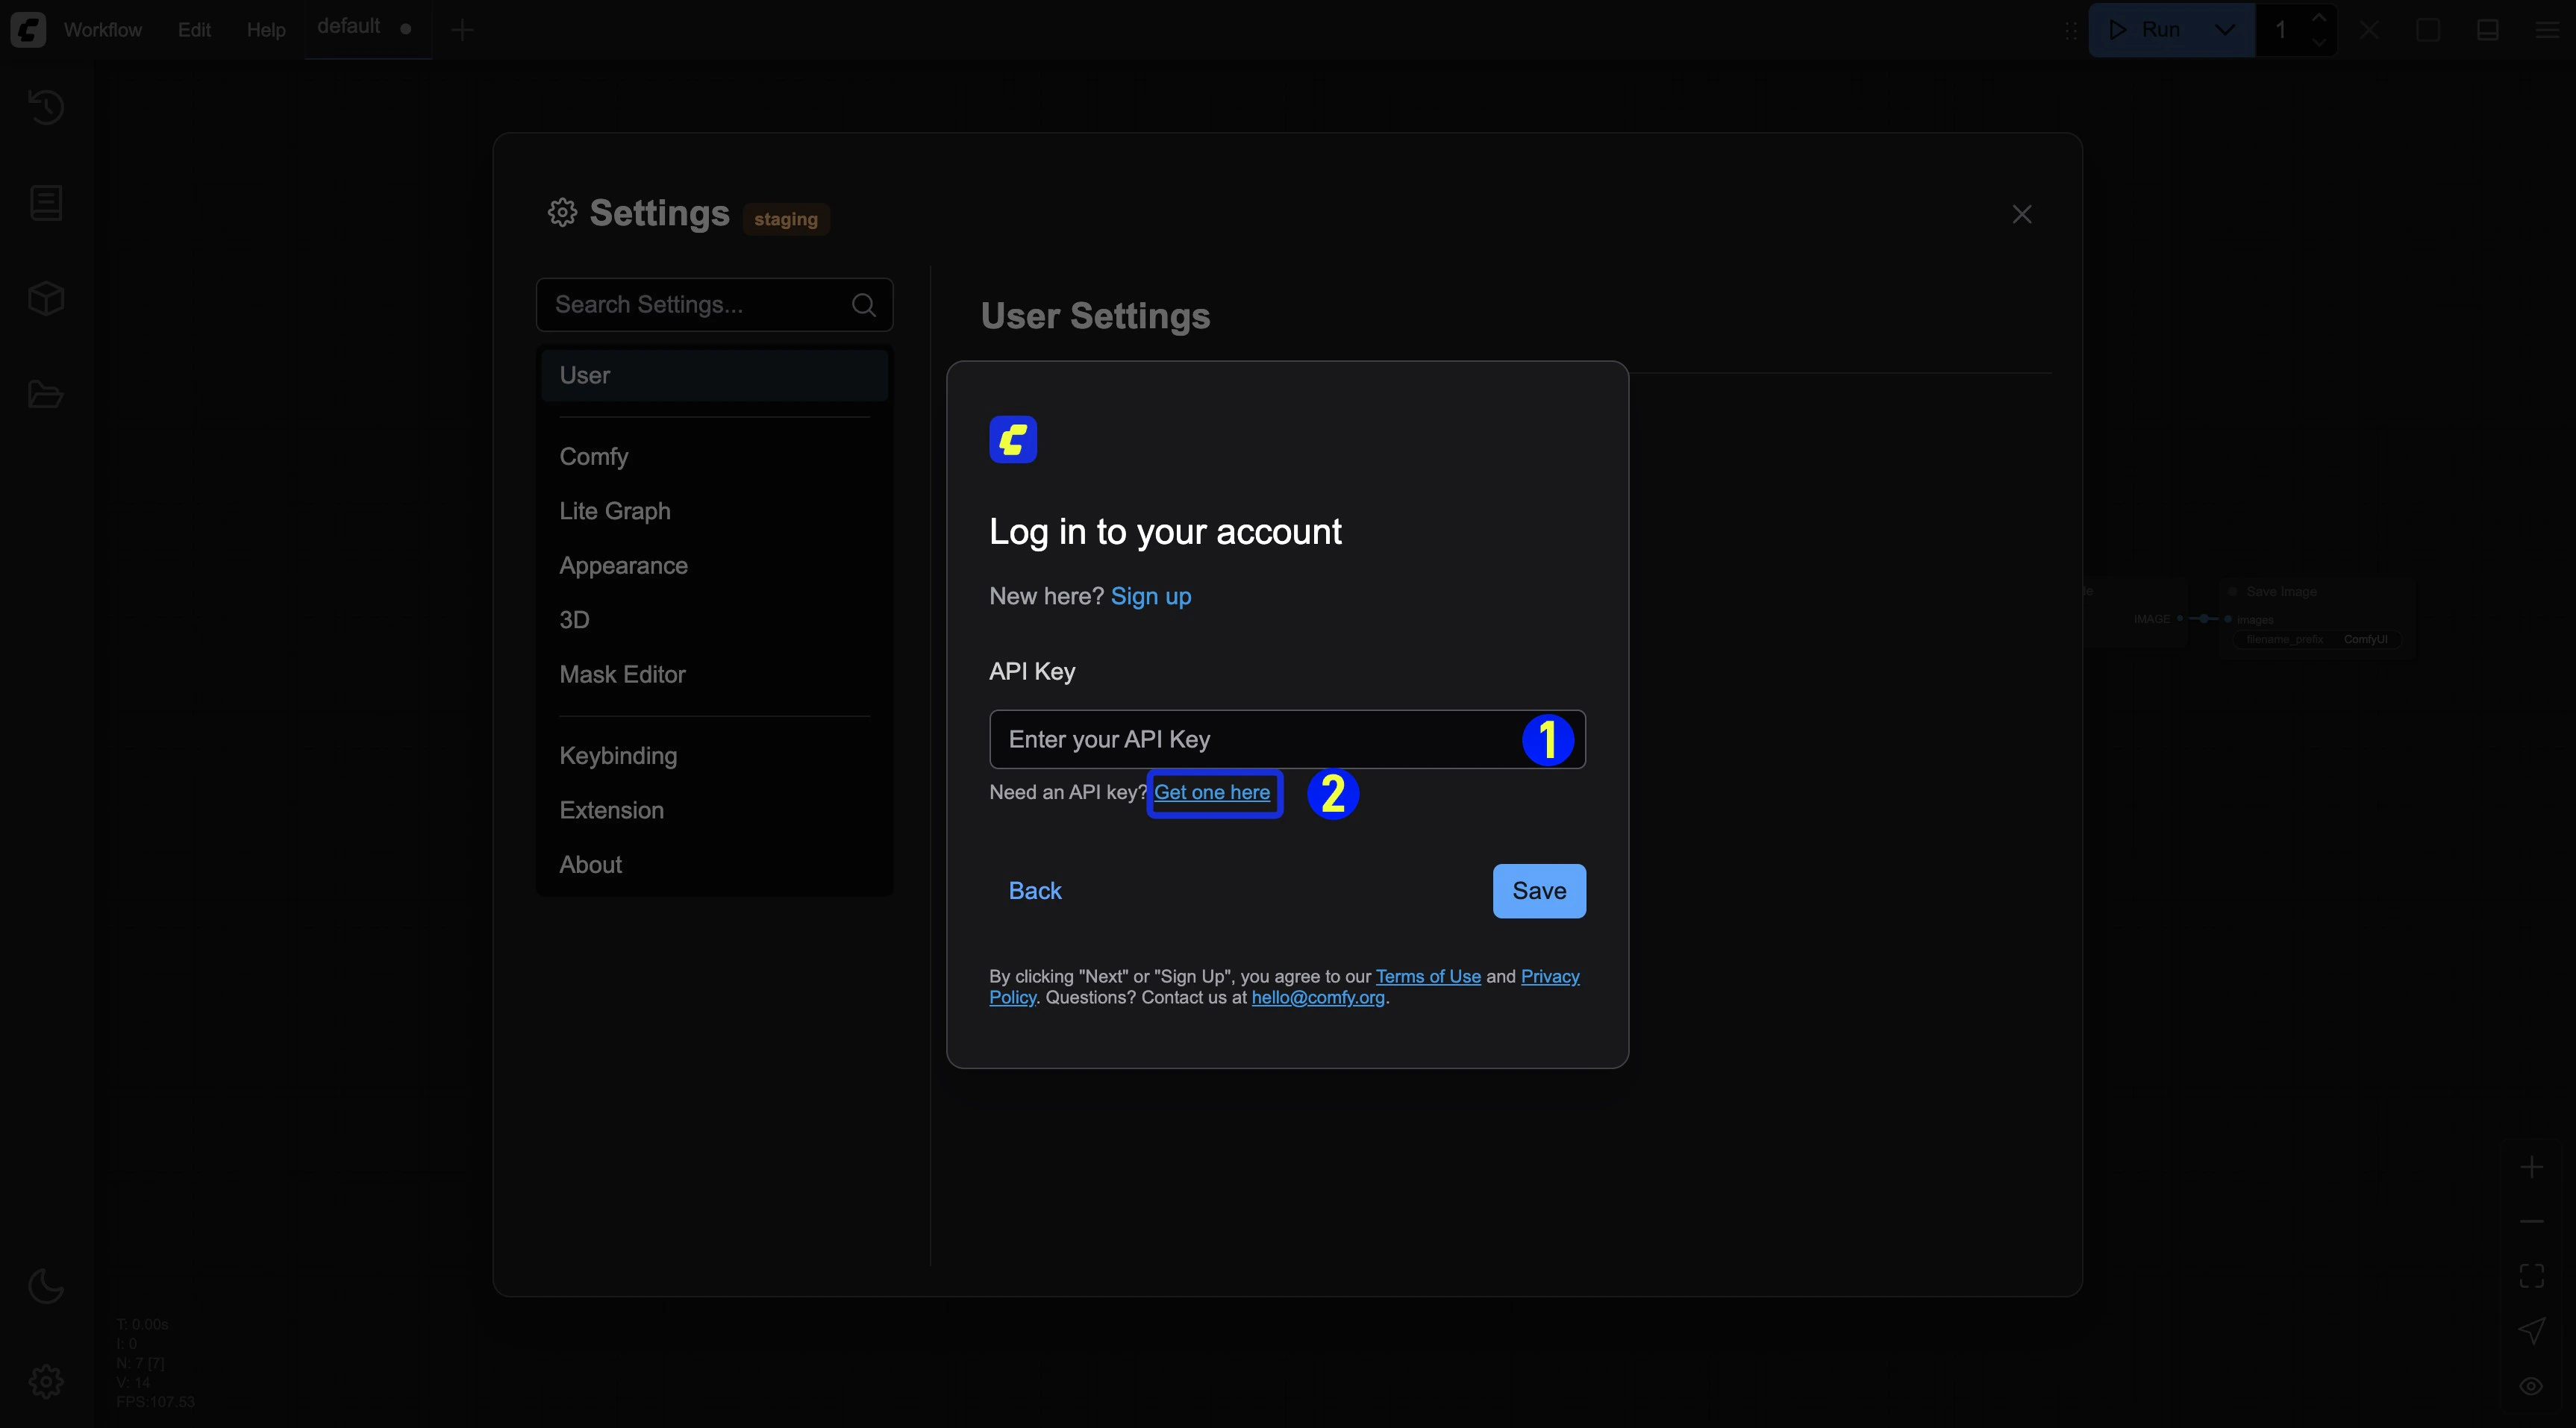Open the queue history sidebar icon
This screenshot has width=2576, height=1428.
[46, 107]
